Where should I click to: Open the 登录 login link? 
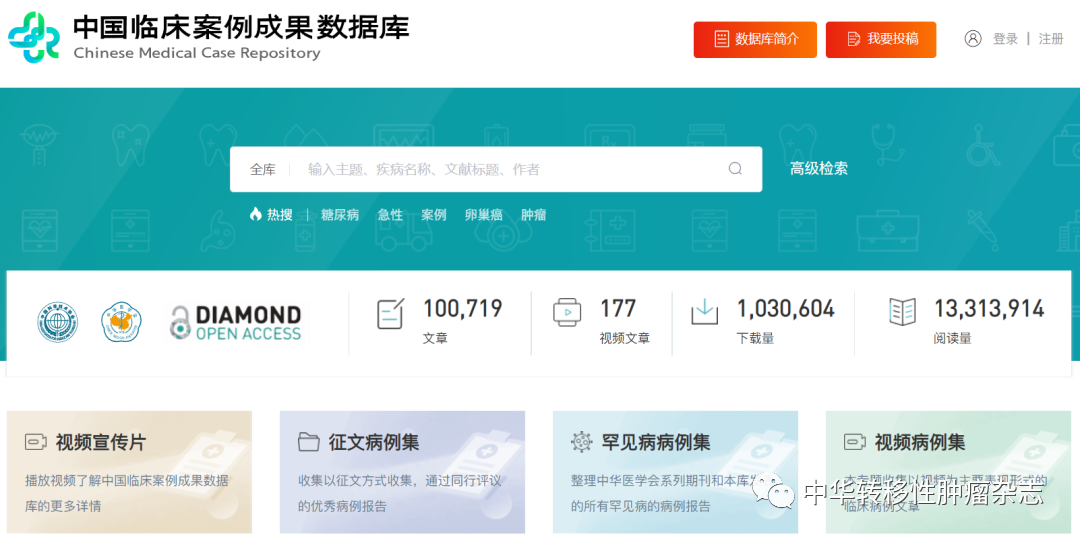point(1005,39)
